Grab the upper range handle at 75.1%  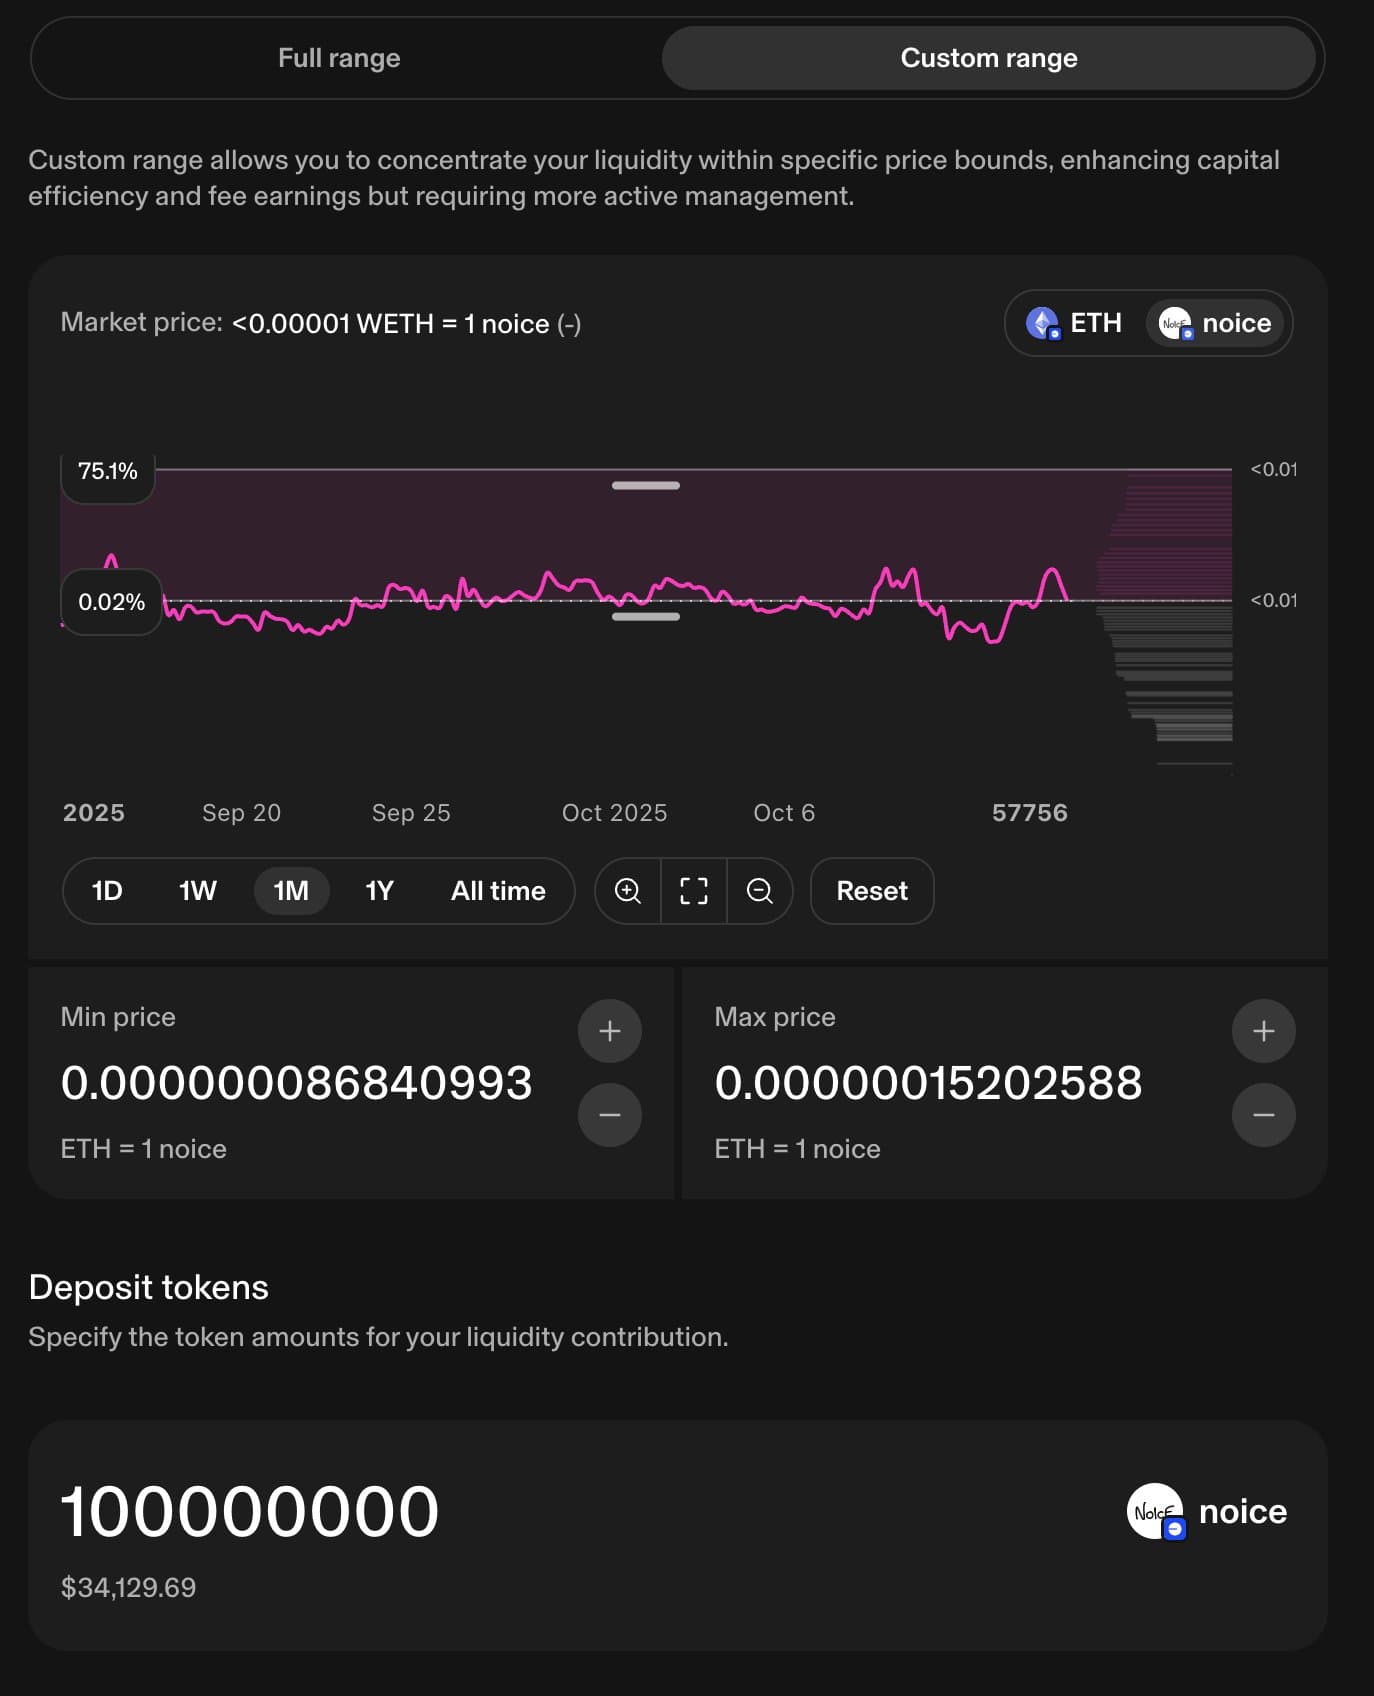pos(645,485)
